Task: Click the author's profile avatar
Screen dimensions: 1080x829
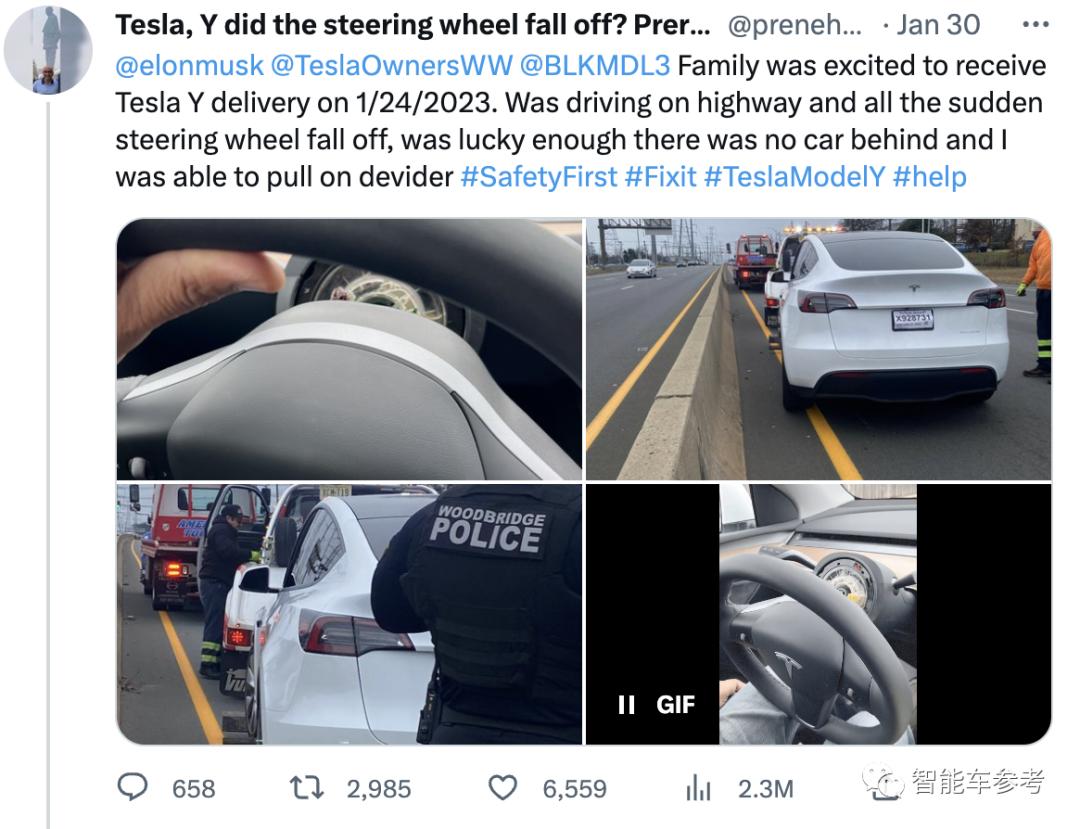Action: [48, 50]
